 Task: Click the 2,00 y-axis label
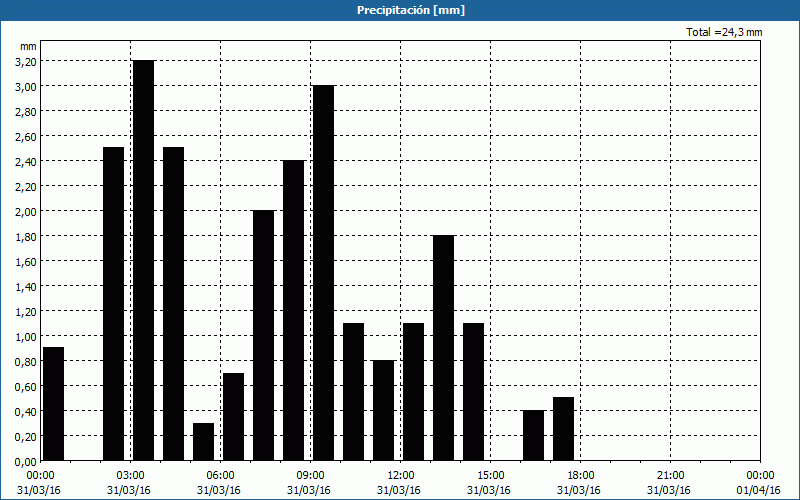(x=26, y=211)
